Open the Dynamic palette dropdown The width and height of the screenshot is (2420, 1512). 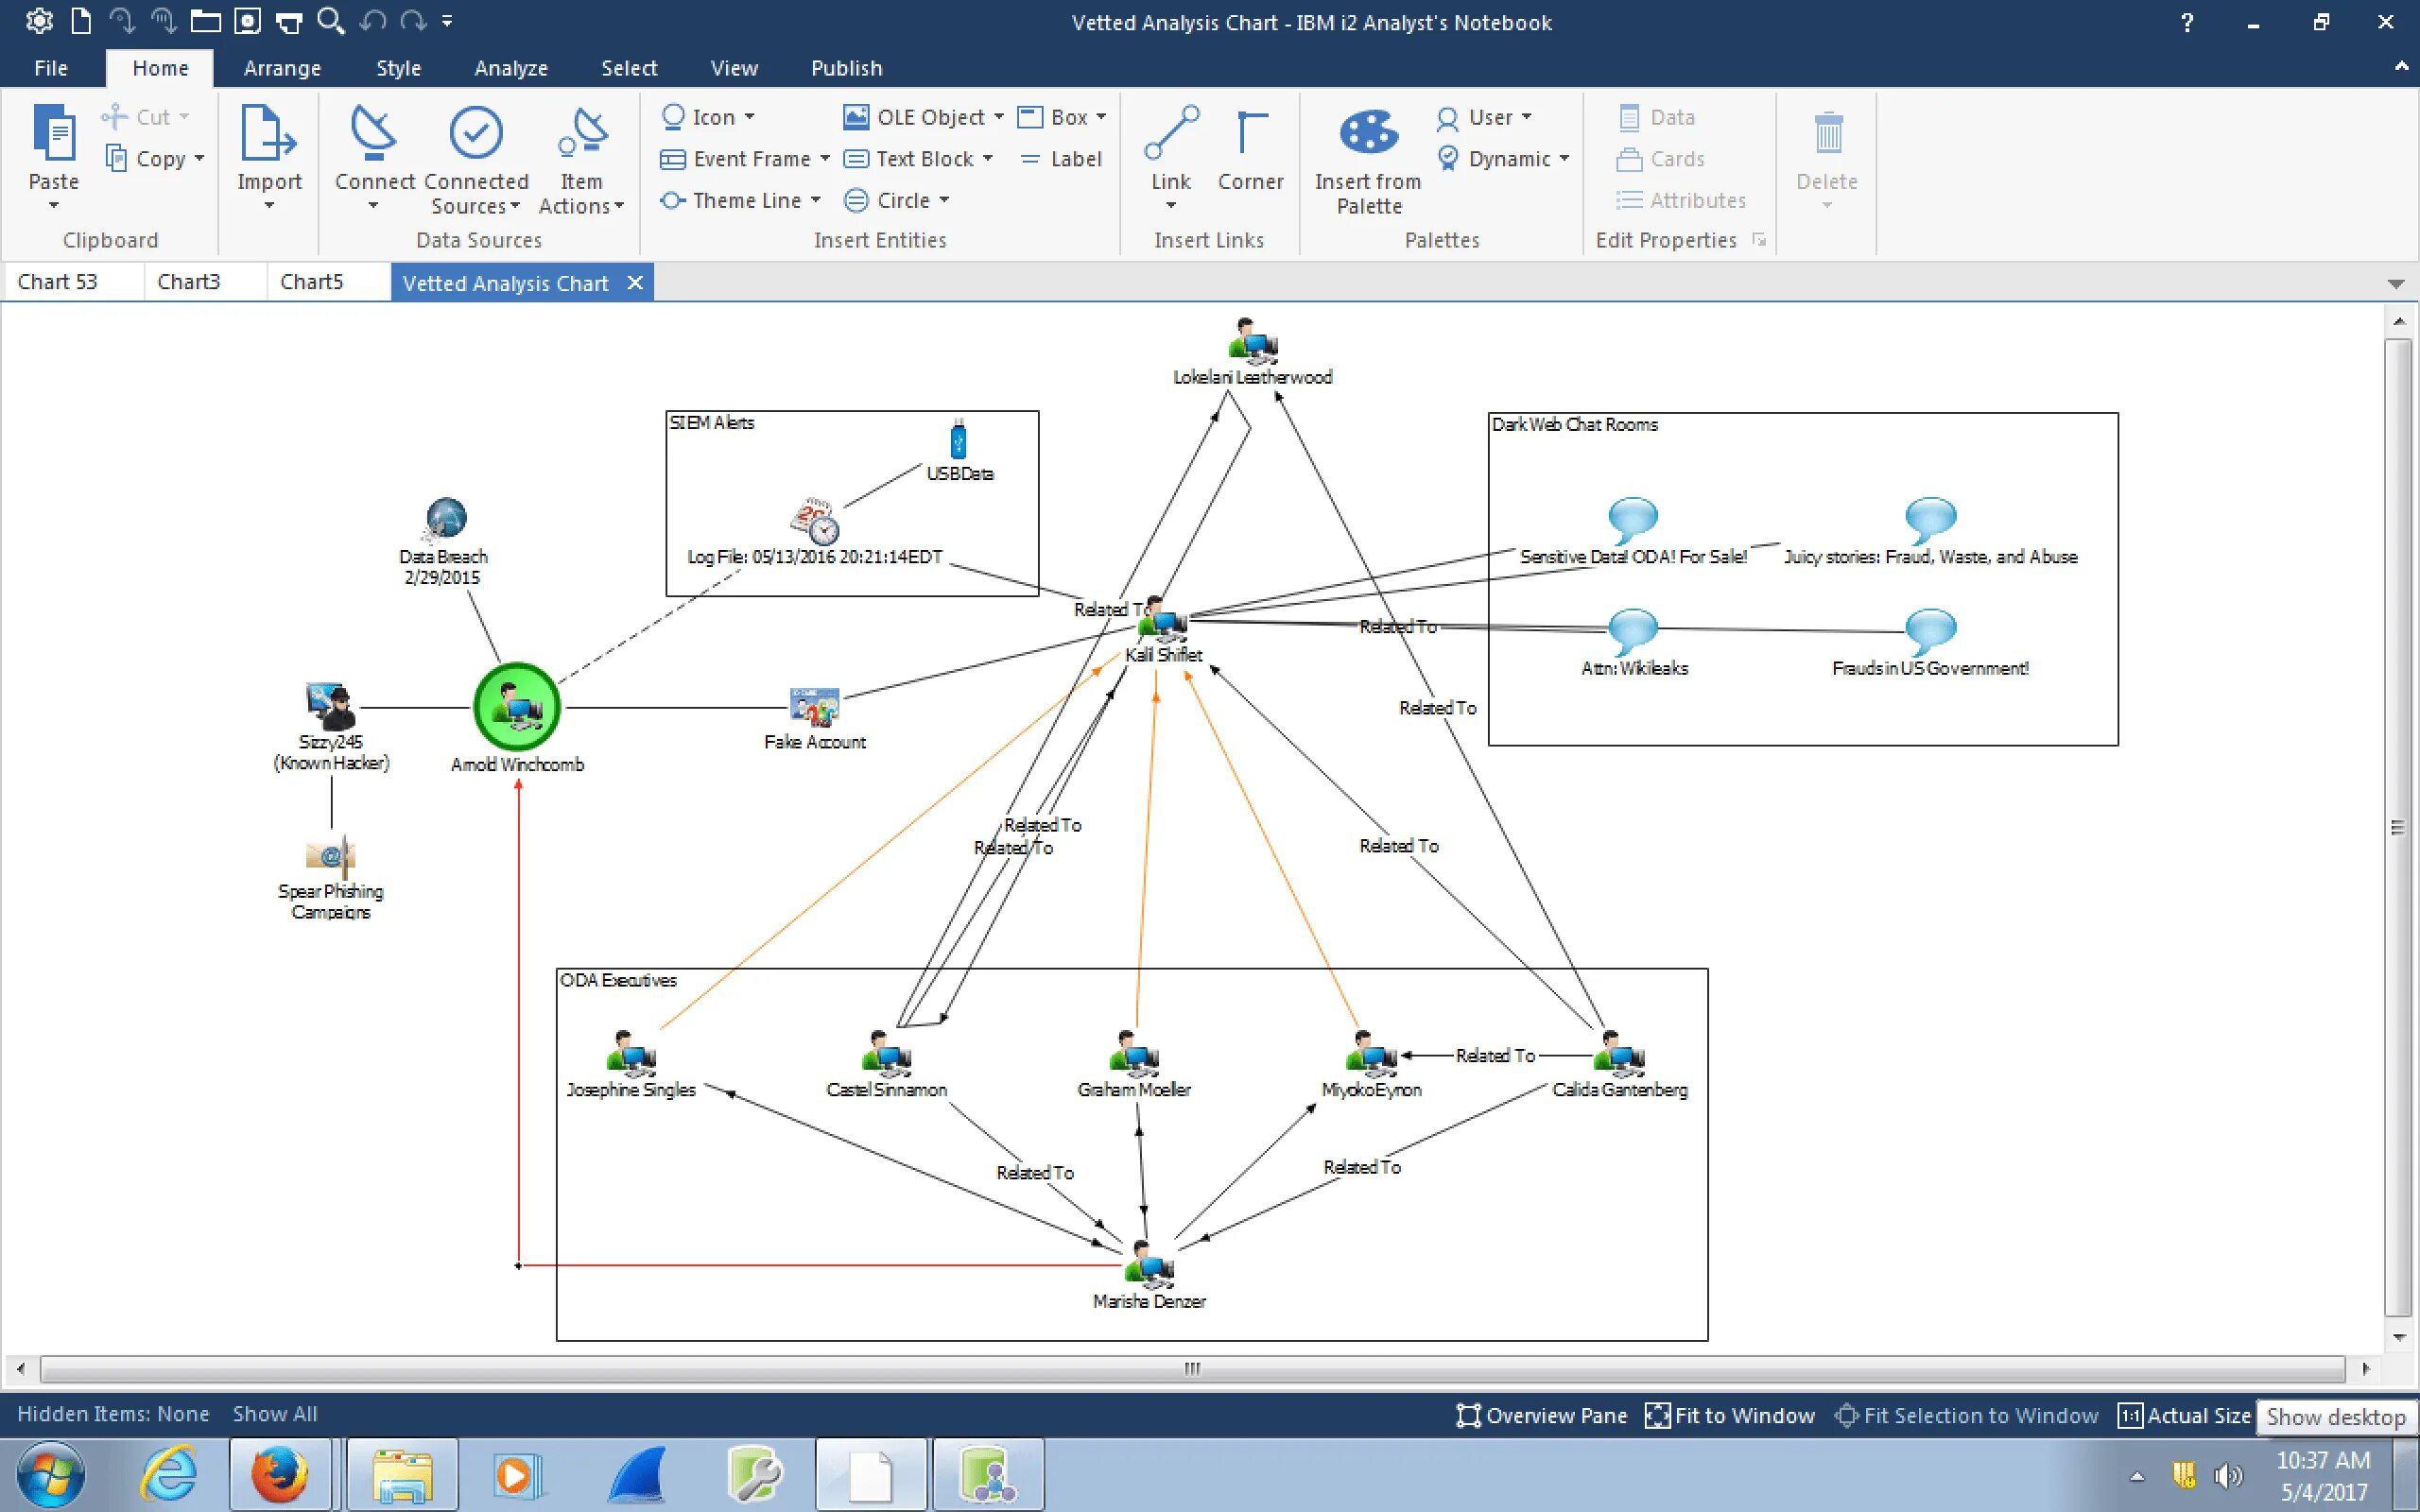(1564, 159)
